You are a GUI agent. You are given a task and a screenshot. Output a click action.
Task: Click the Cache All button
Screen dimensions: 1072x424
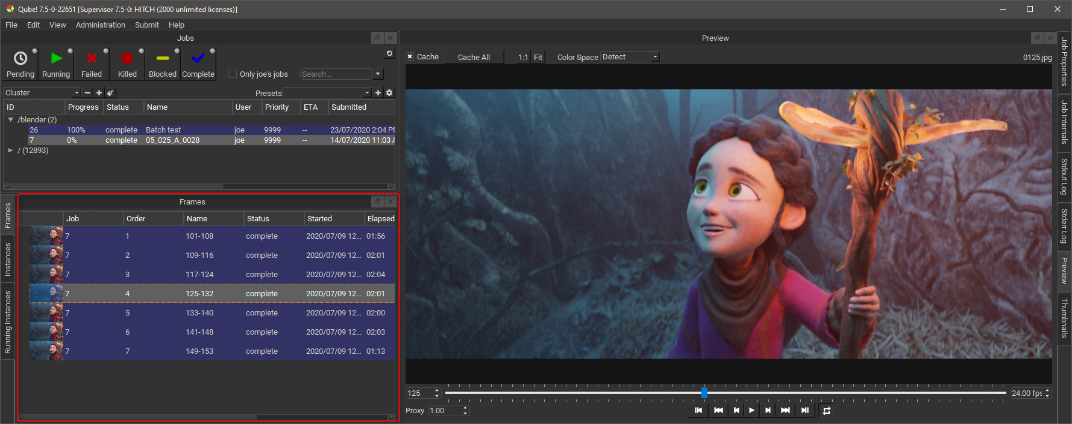[x=474, y=57]
